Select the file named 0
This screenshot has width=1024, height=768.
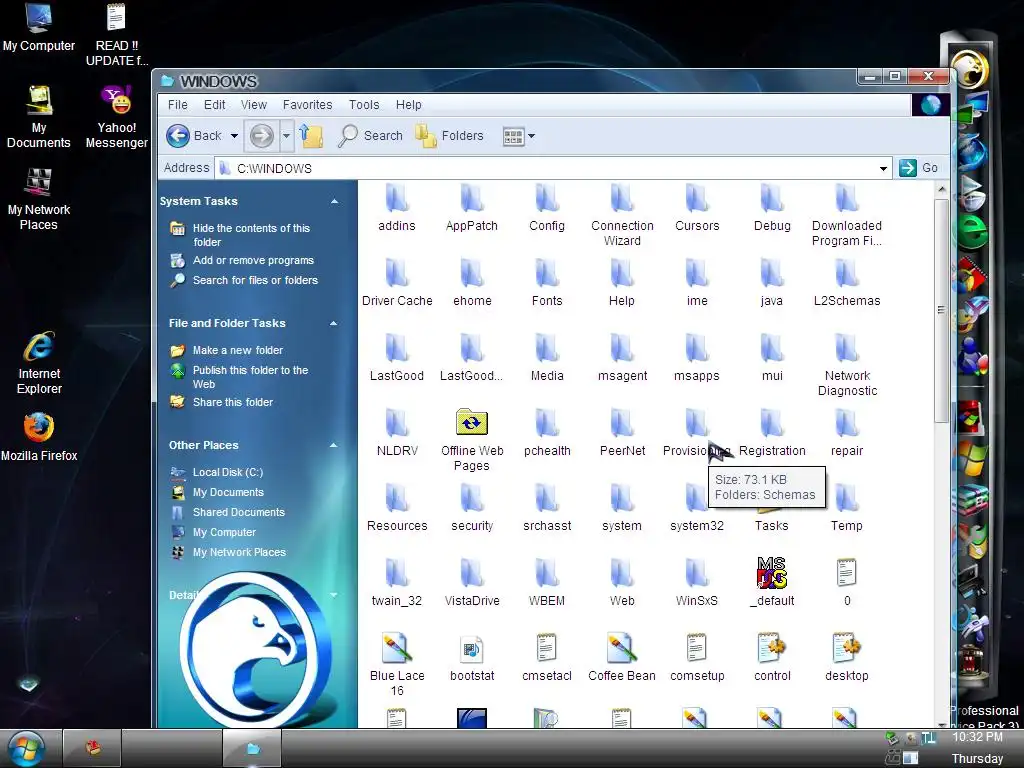coord(846,582)
